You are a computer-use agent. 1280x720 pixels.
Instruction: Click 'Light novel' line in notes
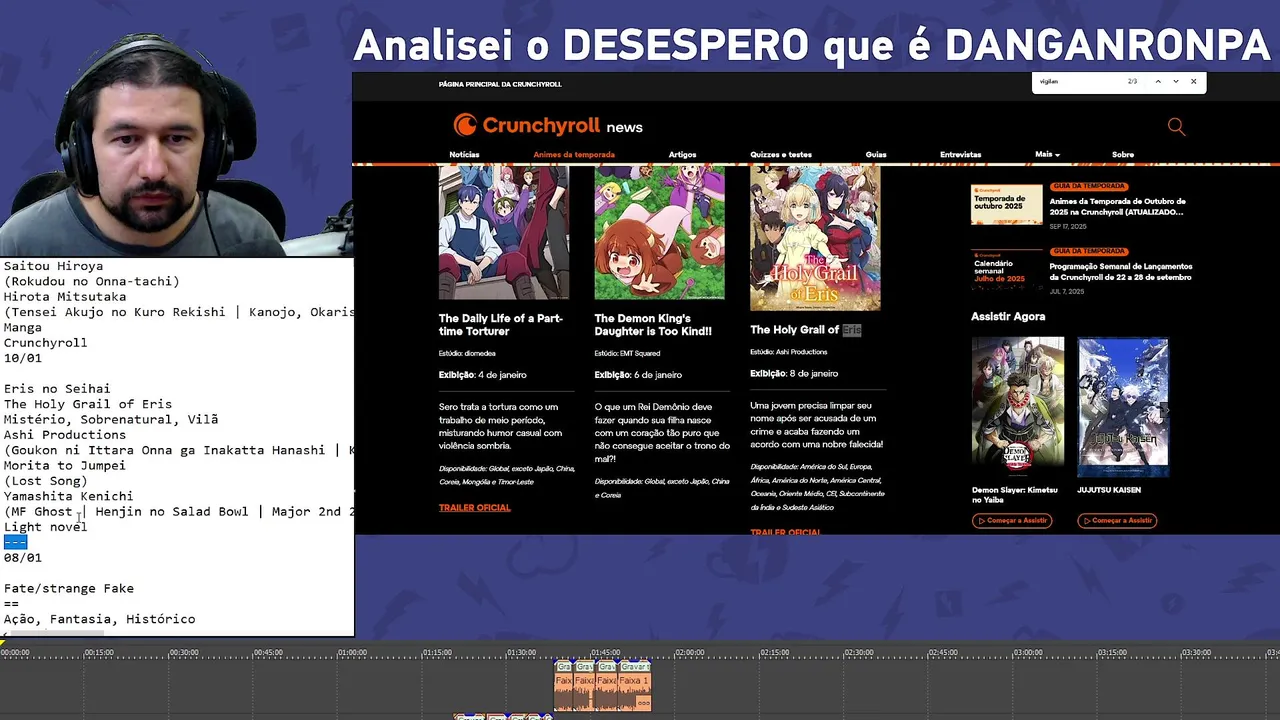[x=45, y=527]
